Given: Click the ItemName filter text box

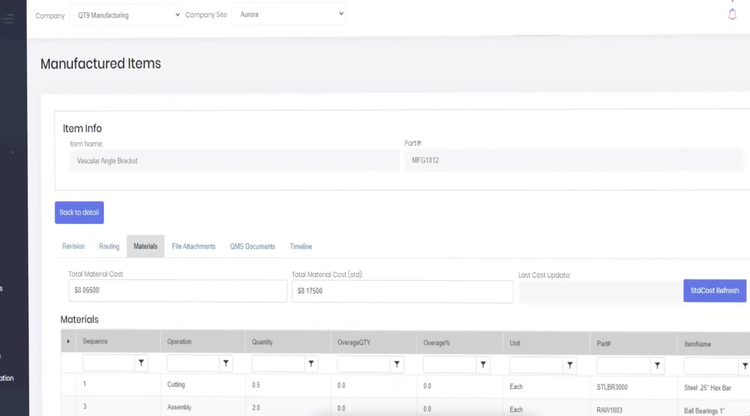Looking at the screenshot, I should 712,366.
